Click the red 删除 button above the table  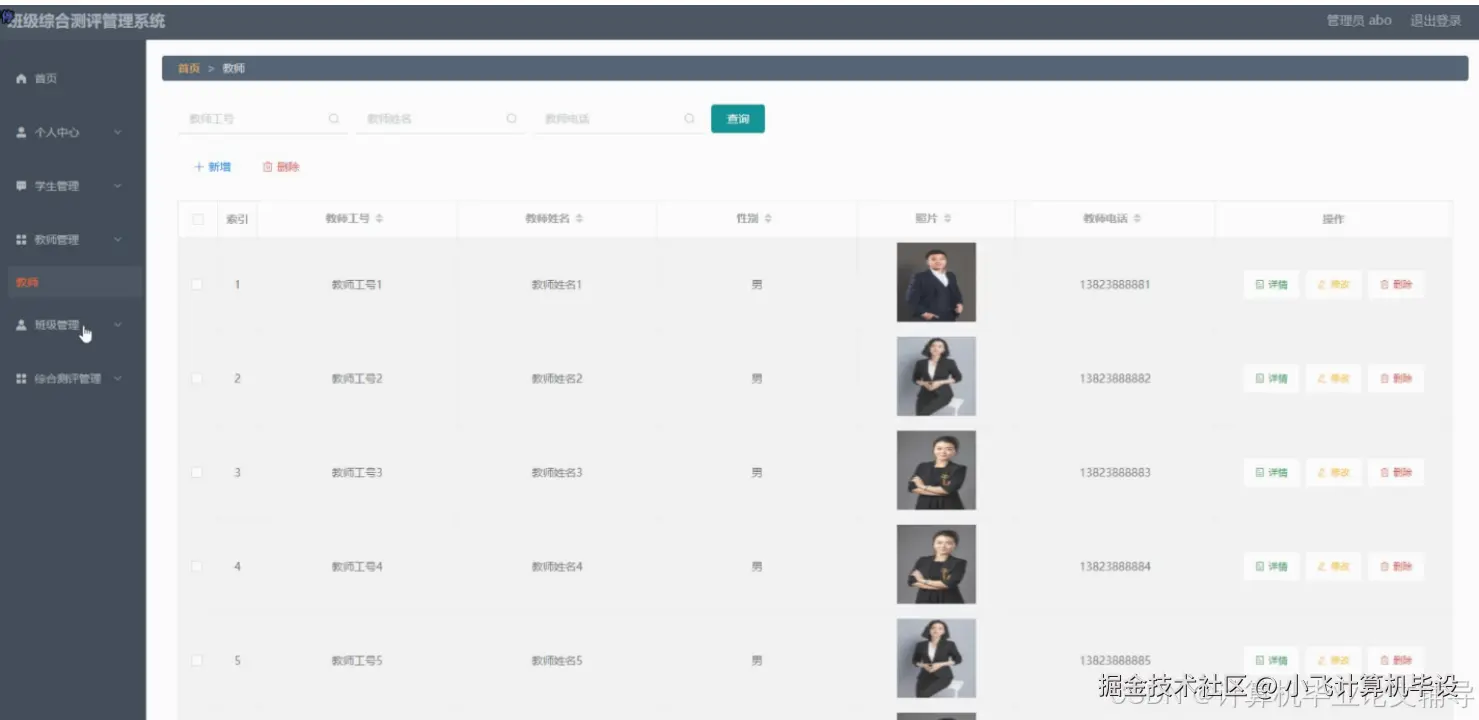point(281,167)
